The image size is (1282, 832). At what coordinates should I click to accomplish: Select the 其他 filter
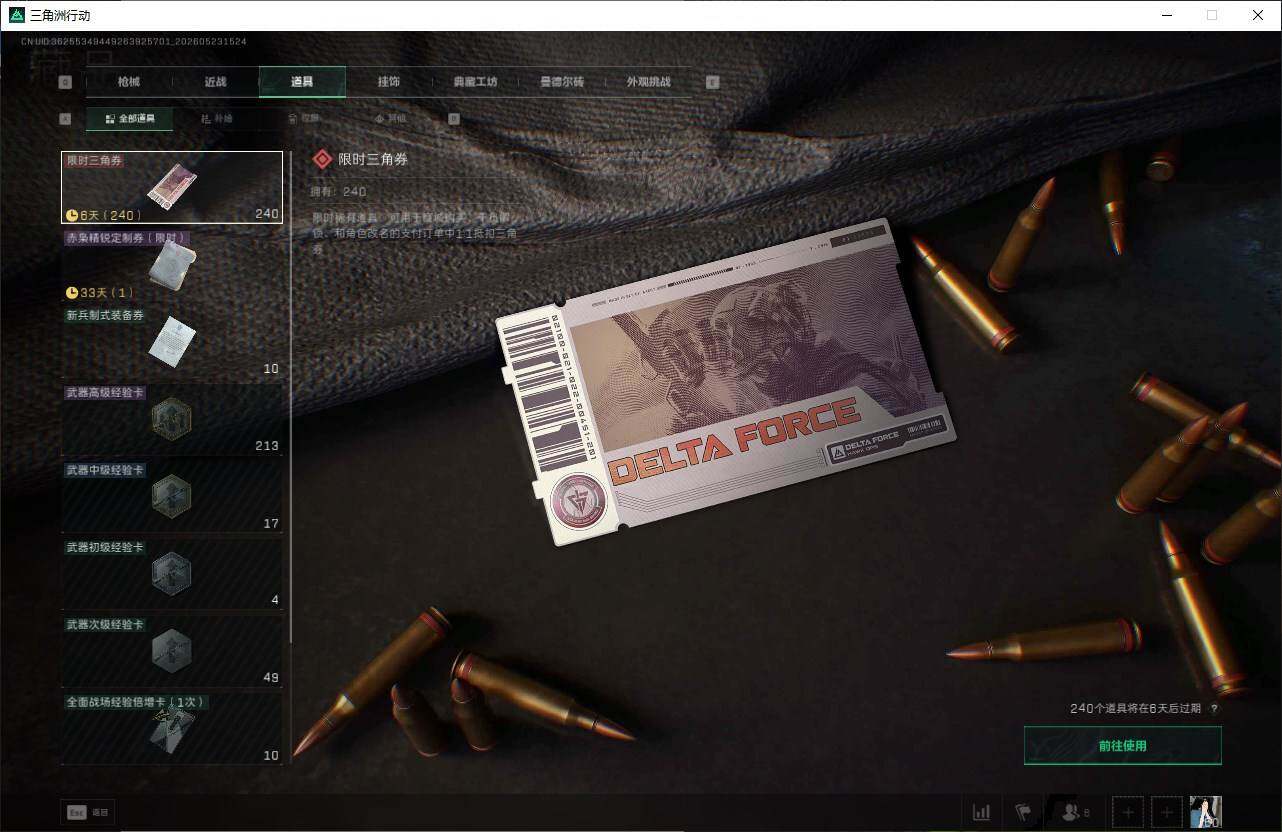coord(389,119)
